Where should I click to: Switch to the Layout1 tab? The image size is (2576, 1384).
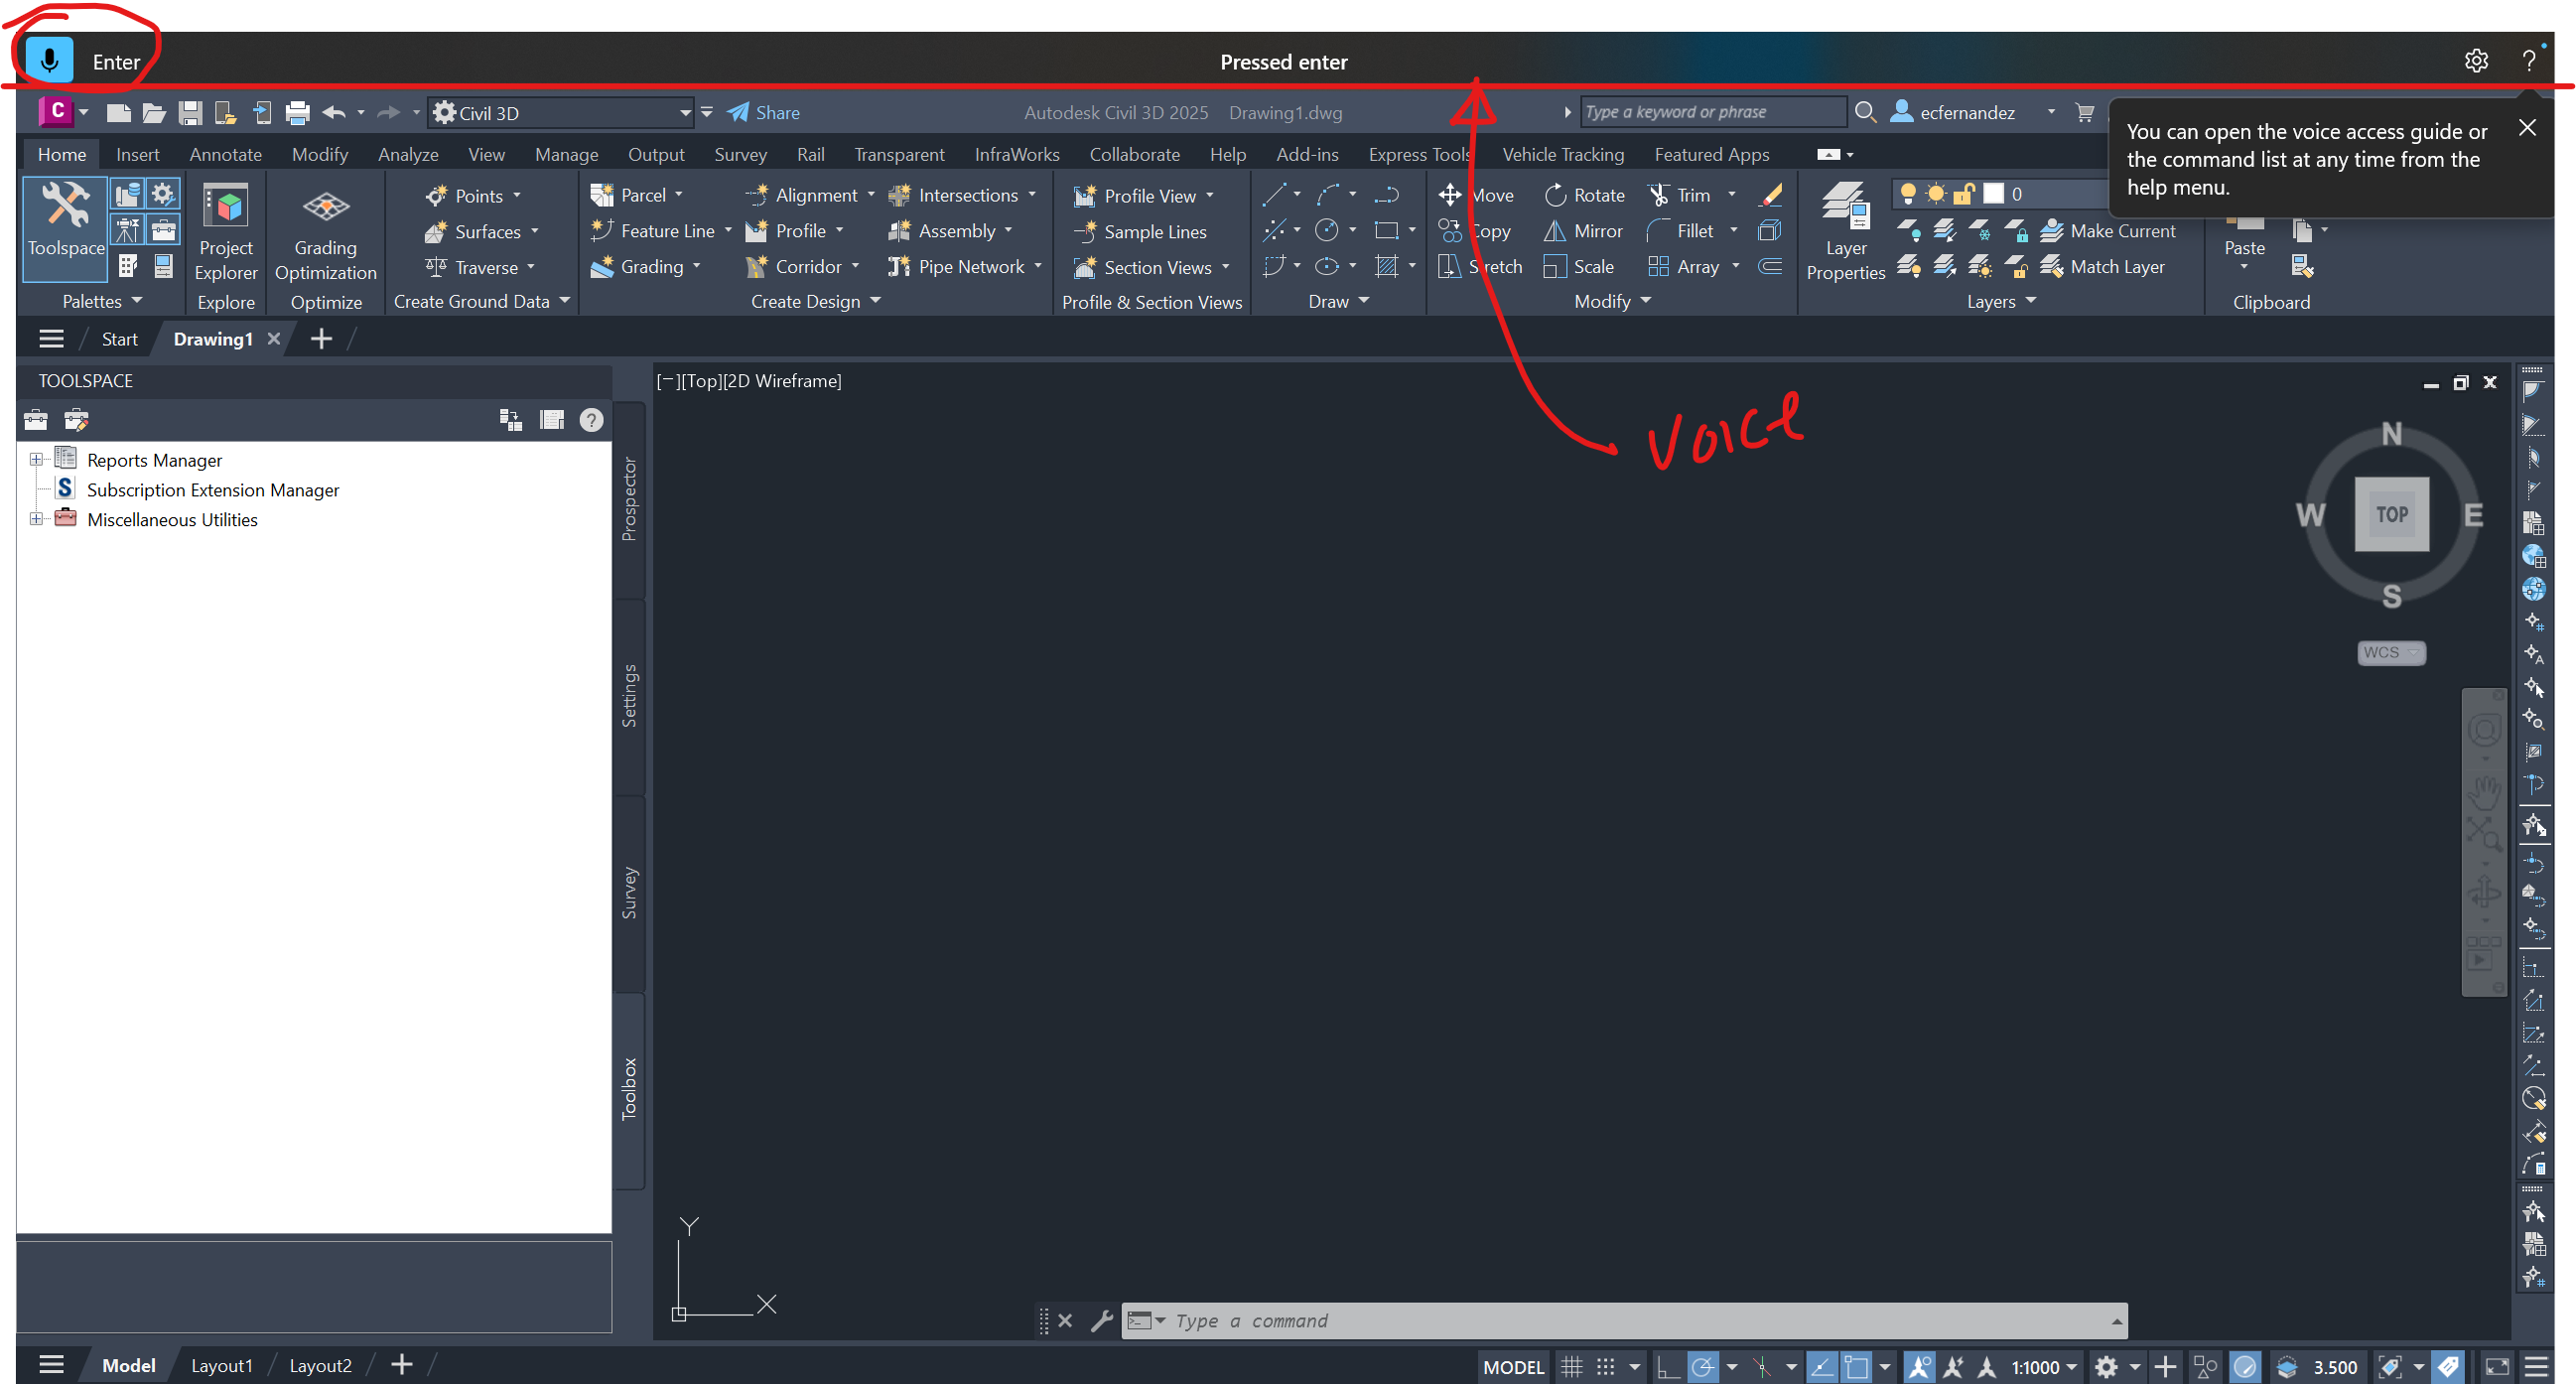(x=222, y=1364)
